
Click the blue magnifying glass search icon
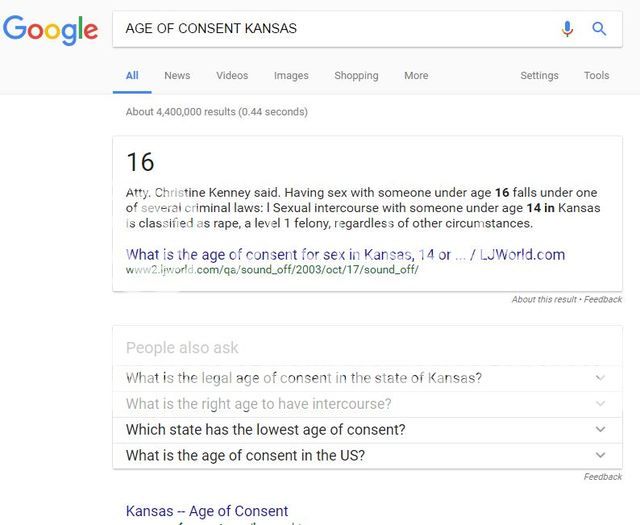pyautogui.click(x=599, y=29)
